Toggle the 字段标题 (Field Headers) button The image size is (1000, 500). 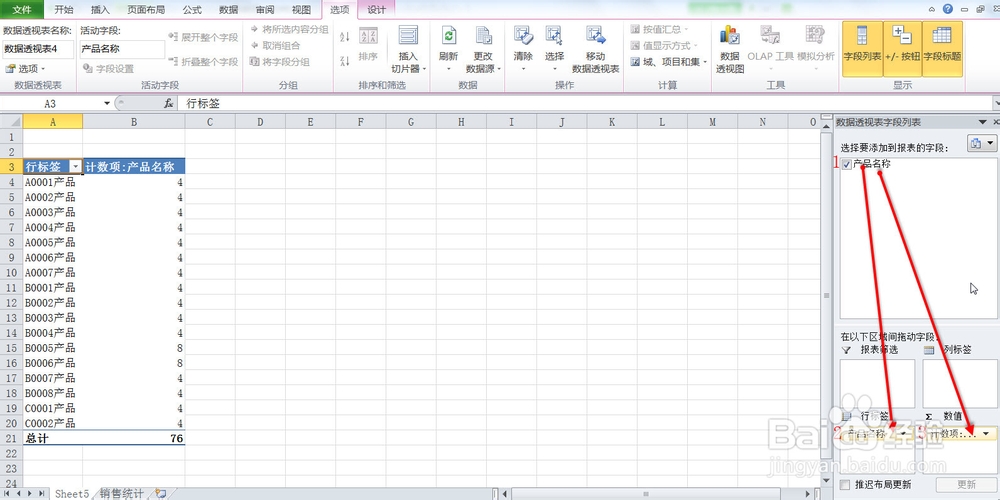pyautogui.click(x=942, y=49)
